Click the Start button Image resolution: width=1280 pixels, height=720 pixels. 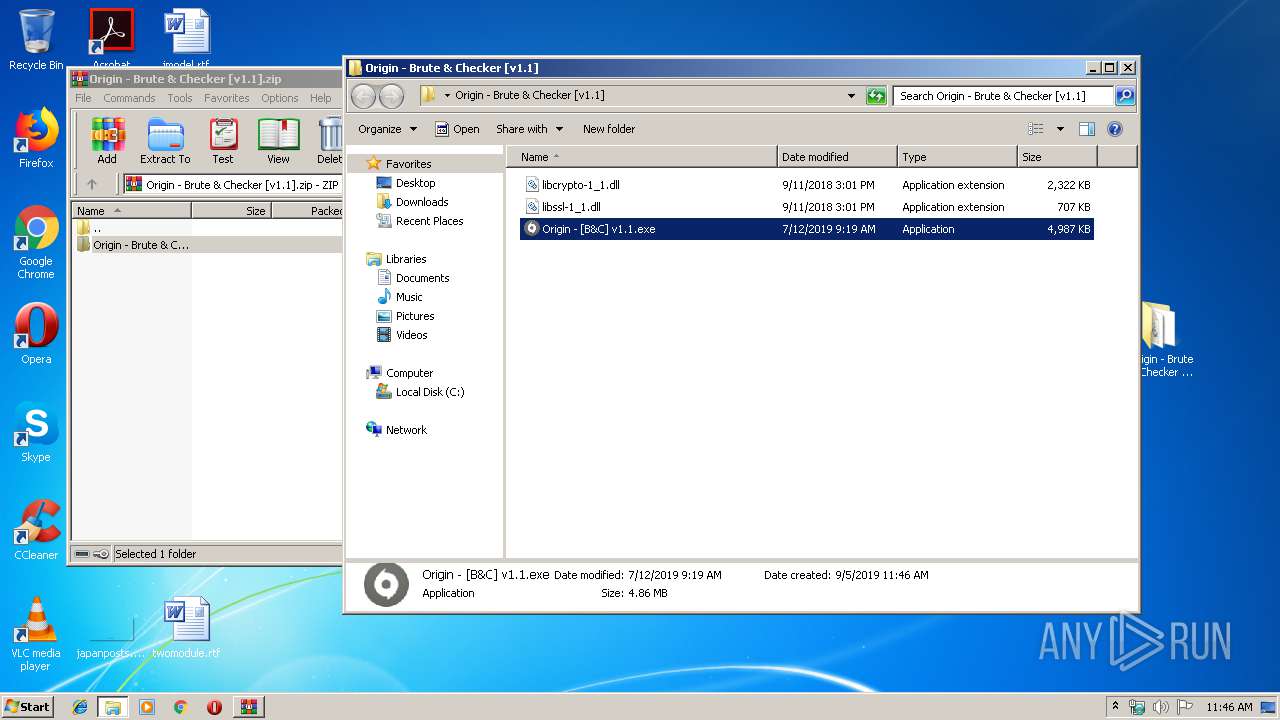[x=28, y=707]
